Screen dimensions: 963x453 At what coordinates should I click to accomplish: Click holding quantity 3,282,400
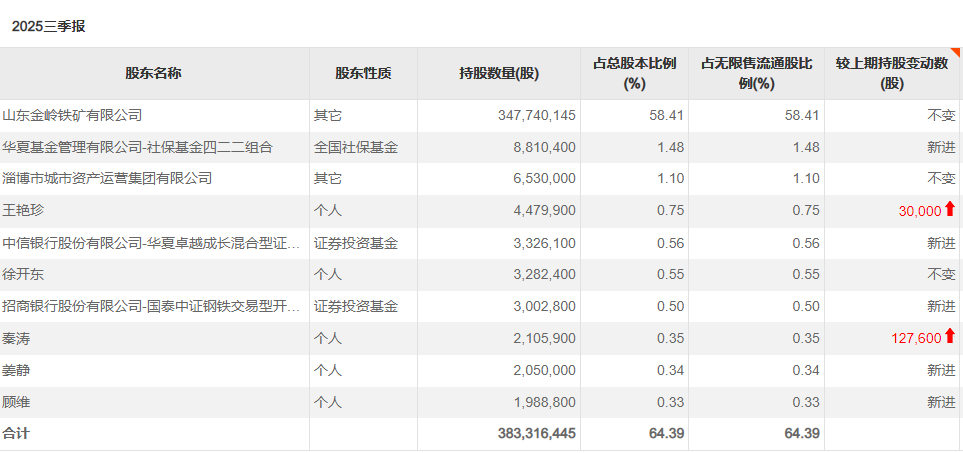click(545, 274)
